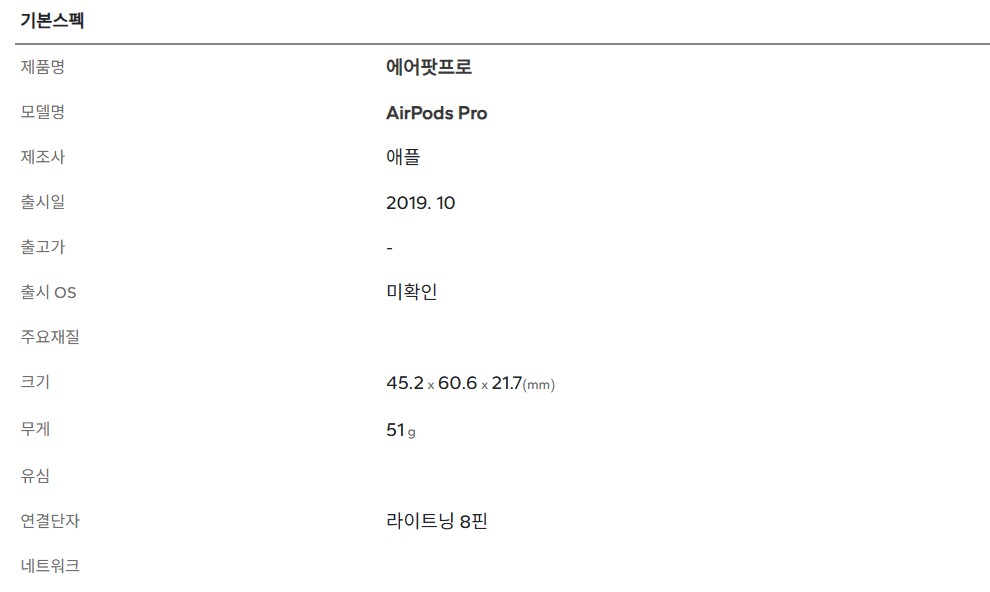Image resolution: width=990 pixels, height=592 pixels.
Task: Click the 기본스펙 section heading
Action: pos(52,21)
